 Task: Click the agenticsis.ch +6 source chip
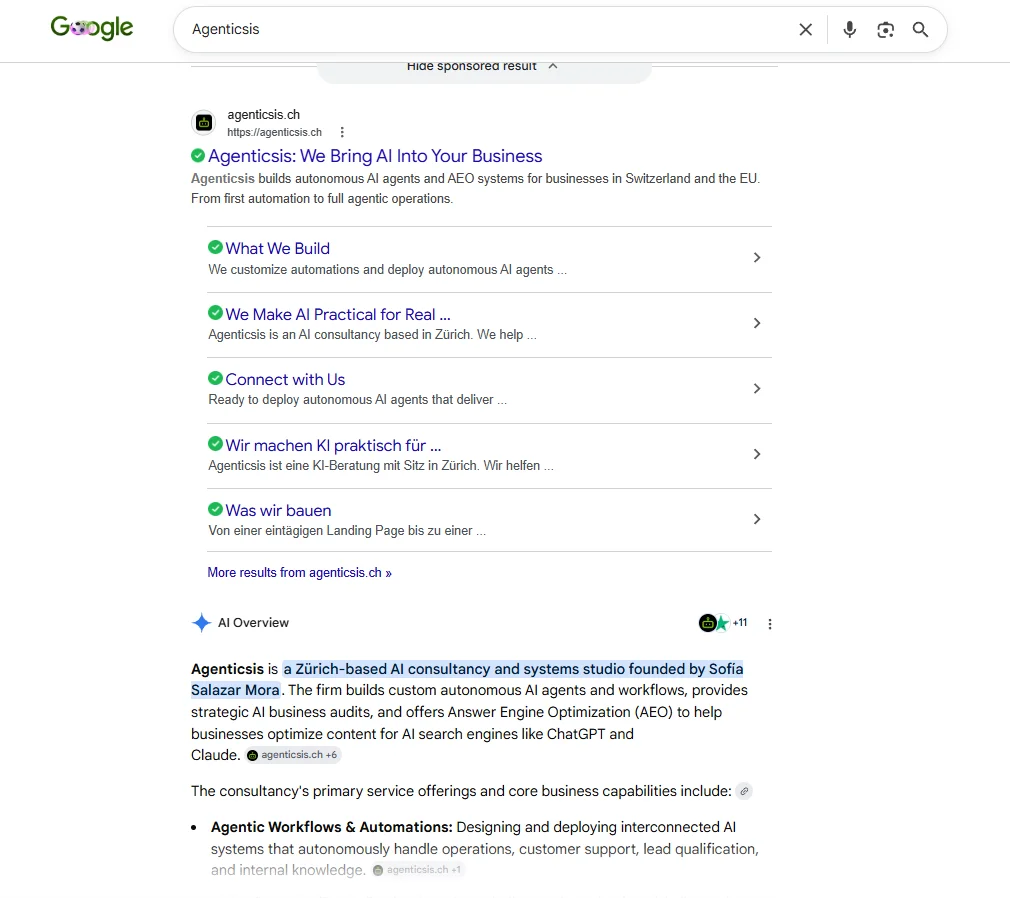(x=293, y=755)
